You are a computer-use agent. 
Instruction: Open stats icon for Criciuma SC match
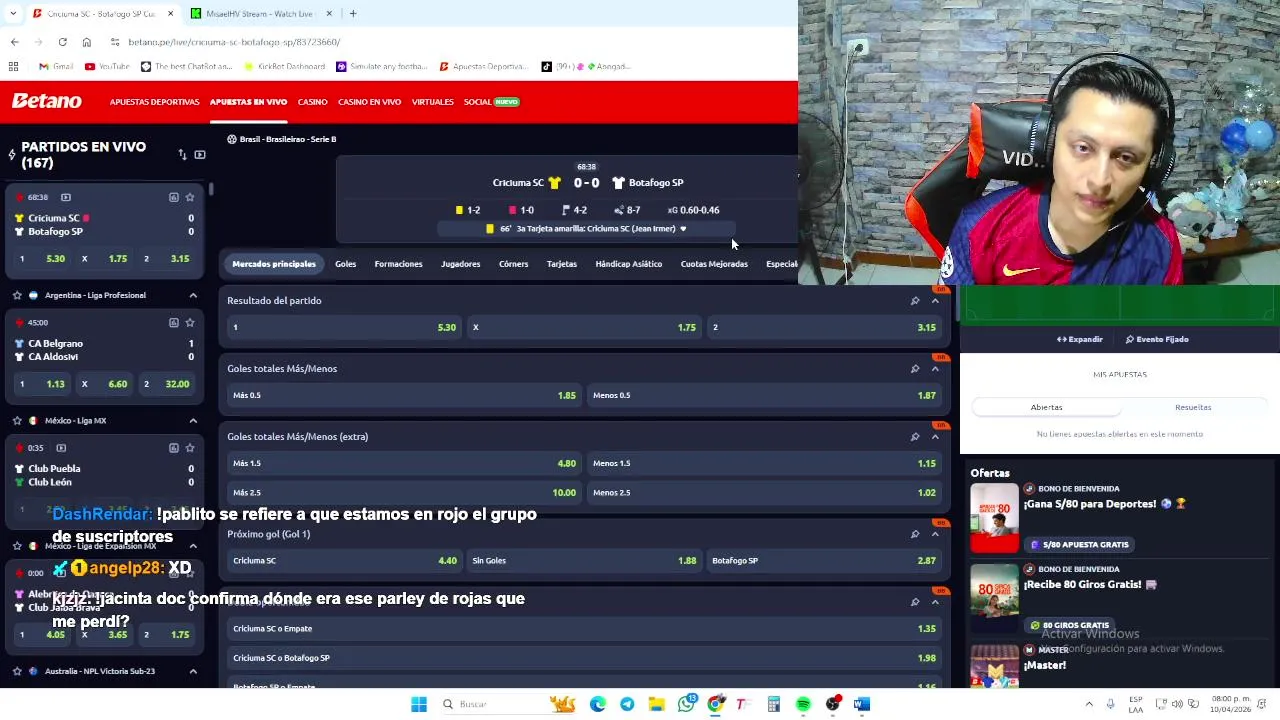tap(173, 197)
